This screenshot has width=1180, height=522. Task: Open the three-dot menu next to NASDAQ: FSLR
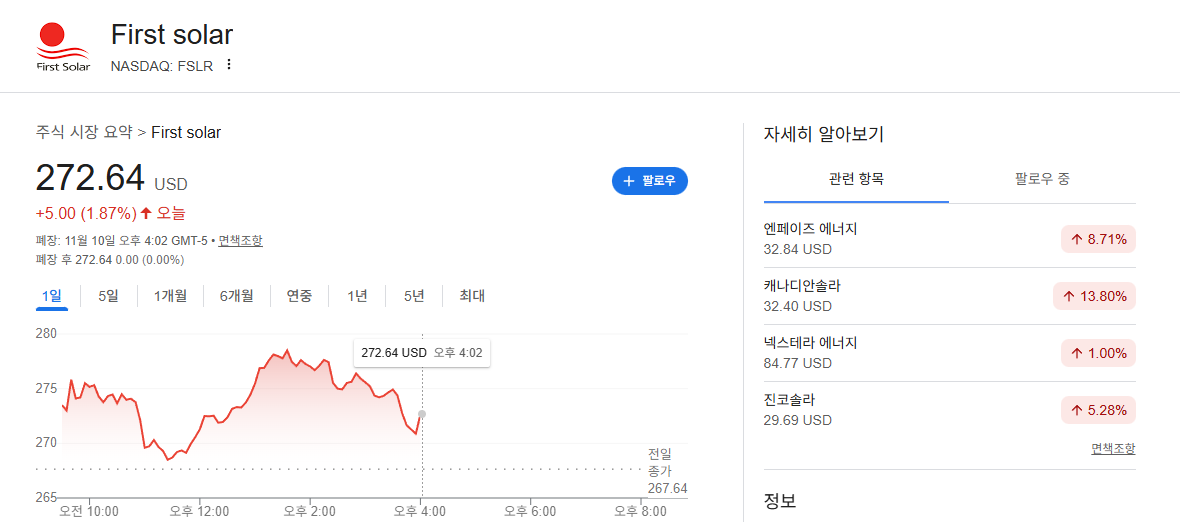click(x=230, y=65)
